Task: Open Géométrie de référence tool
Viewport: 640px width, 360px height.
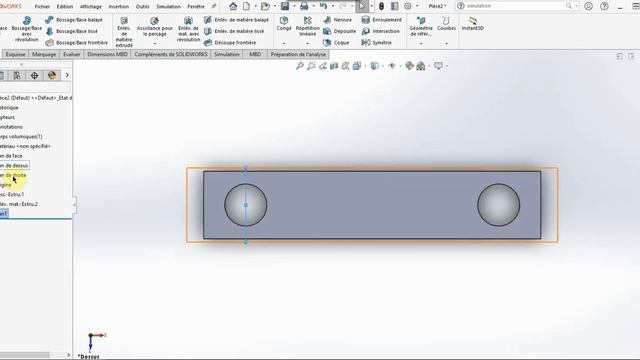Action: 421,26
